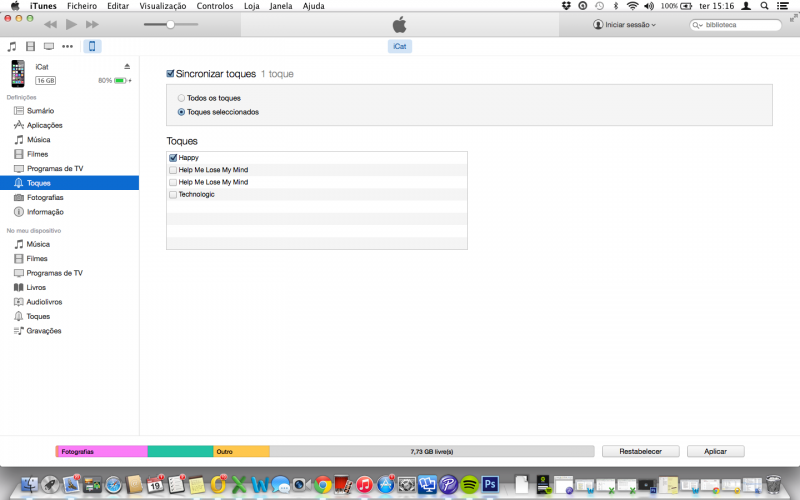This screenshot has height=500, width=800.
Task: Check the second Help Me Lose My Mind
Action: 173,182
